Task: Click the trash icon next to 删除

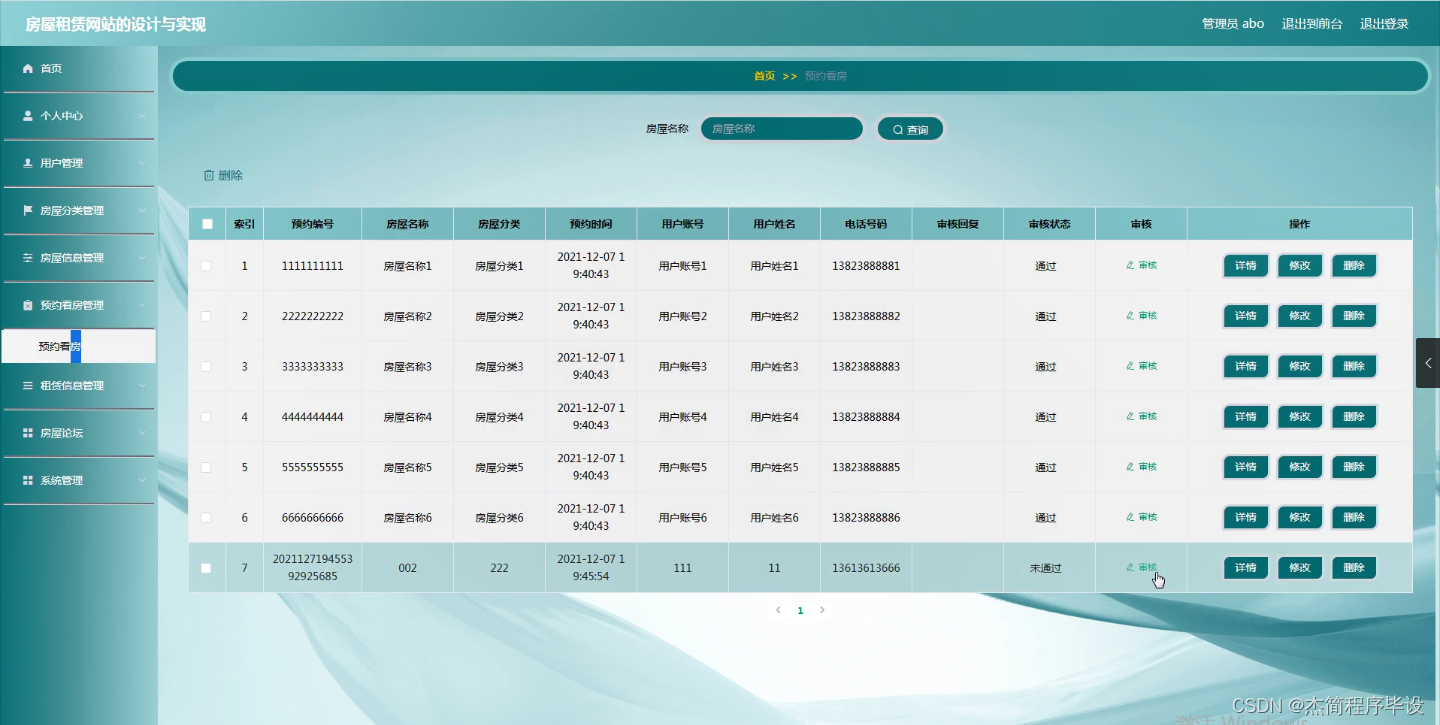Action: click(207, 175)
